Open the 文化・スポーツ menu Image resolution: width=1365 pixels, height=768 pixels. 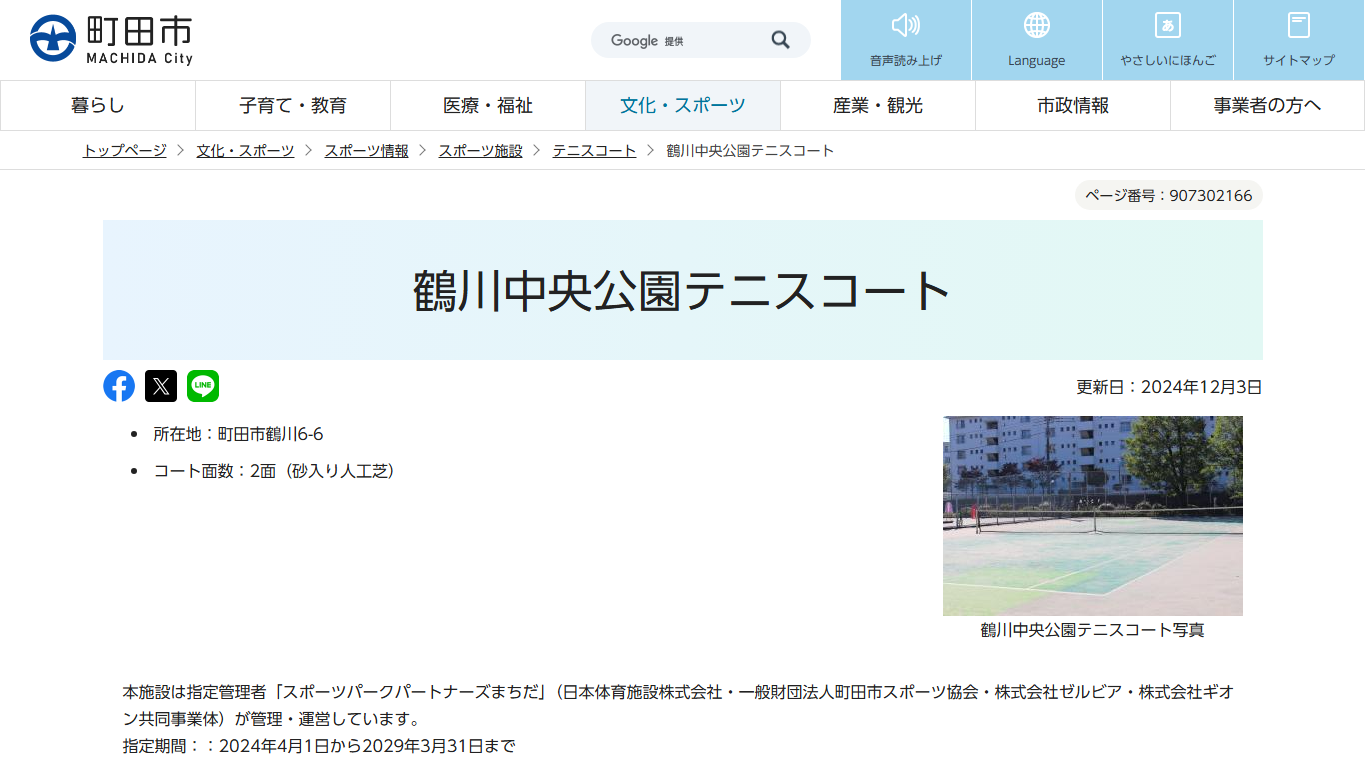[x=683, y=106]
